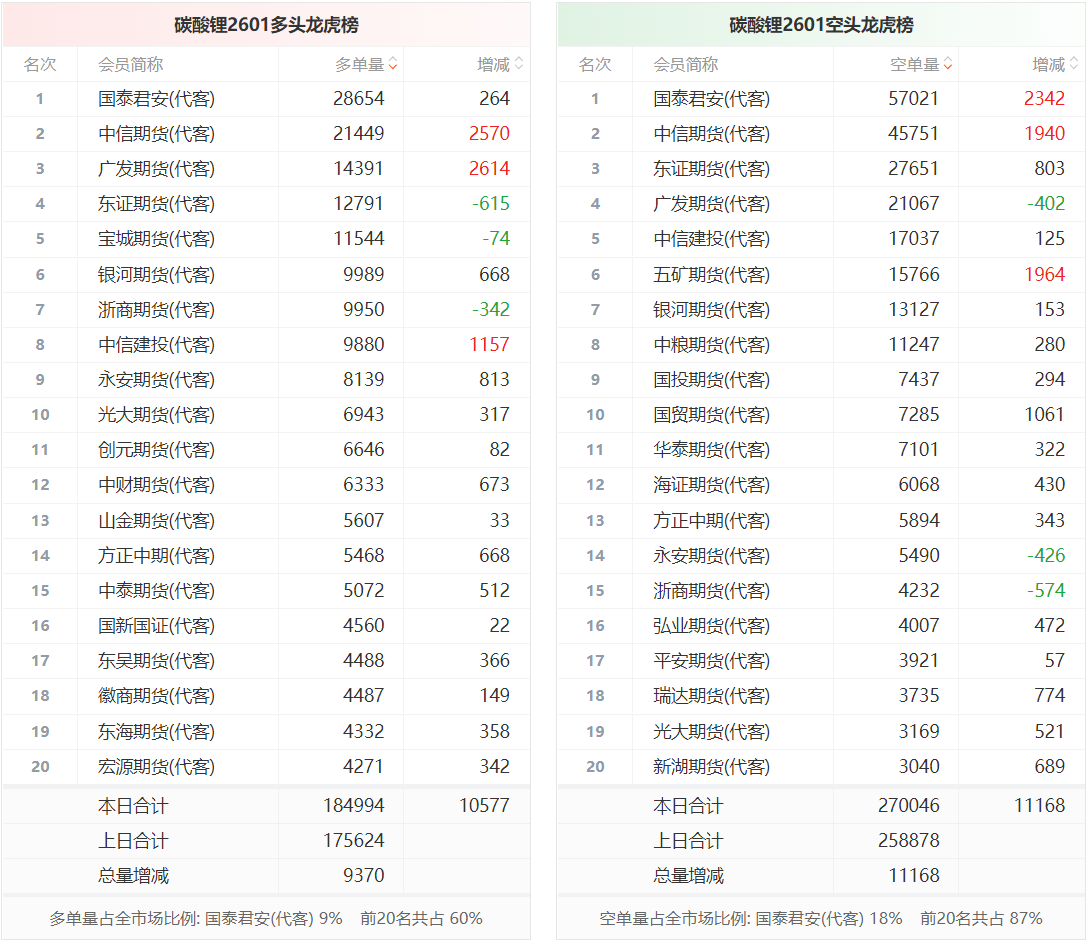
Task: Click 空单量 column header
Action: pyautogui.click(x=915, y=65)
